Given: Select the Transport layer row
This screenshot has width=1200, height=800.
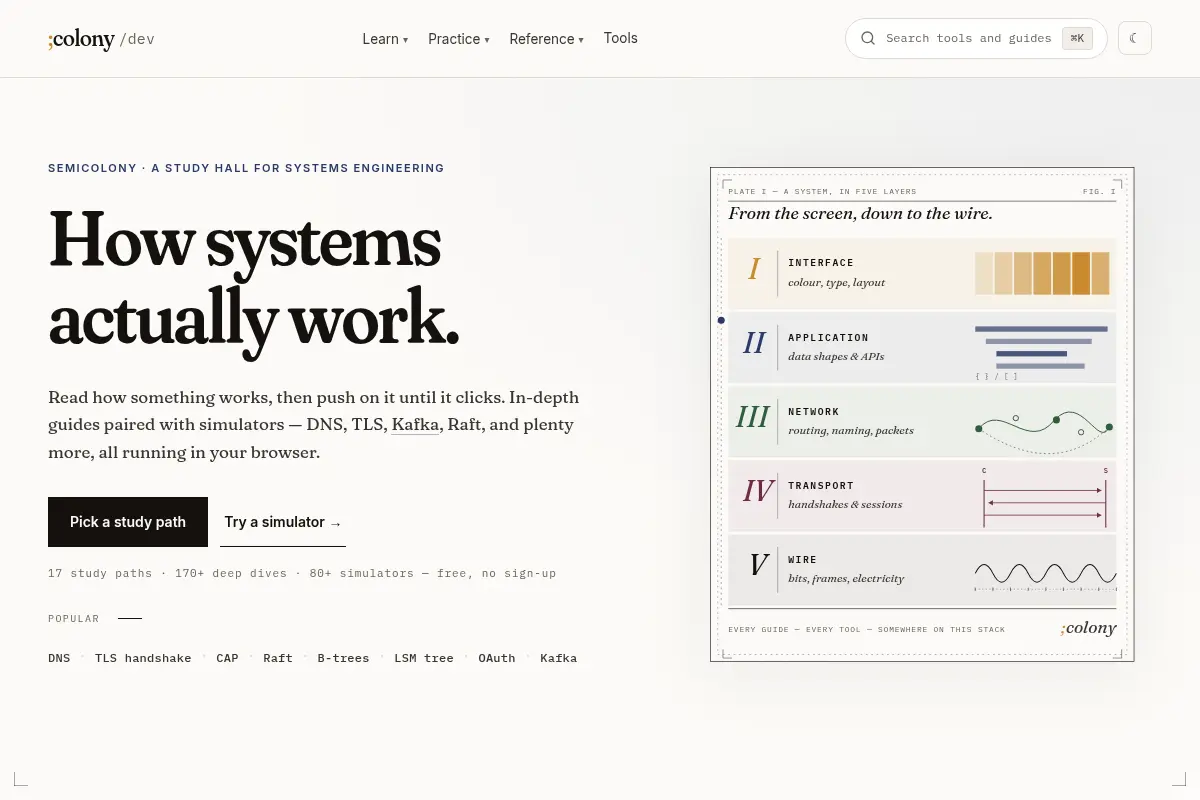Looking at the screenshot, I should coord(922,495).
